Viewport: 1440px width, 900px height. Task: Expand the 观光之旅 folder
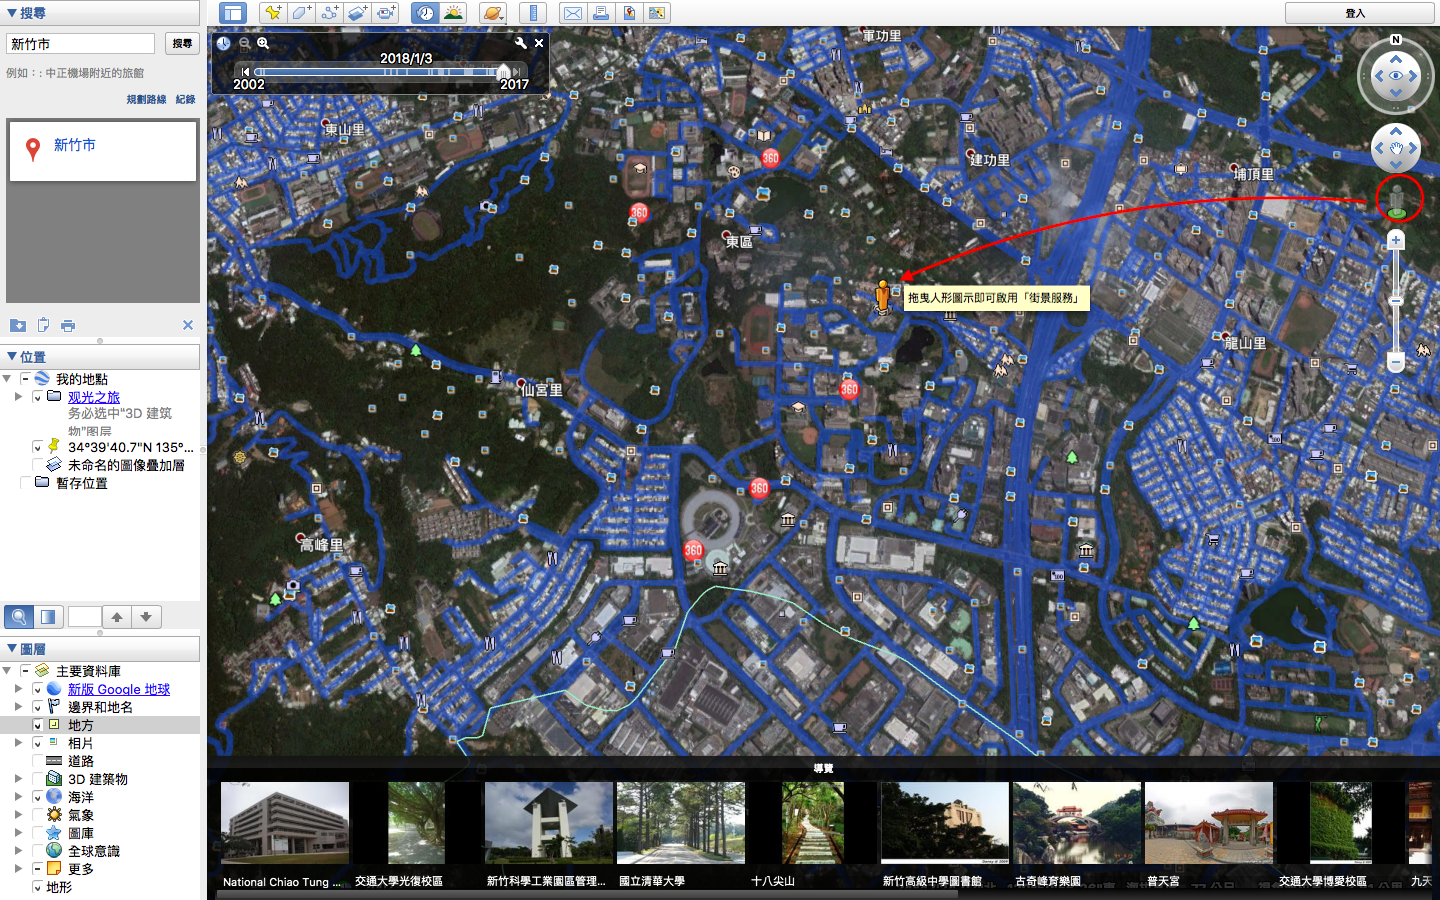18,397
